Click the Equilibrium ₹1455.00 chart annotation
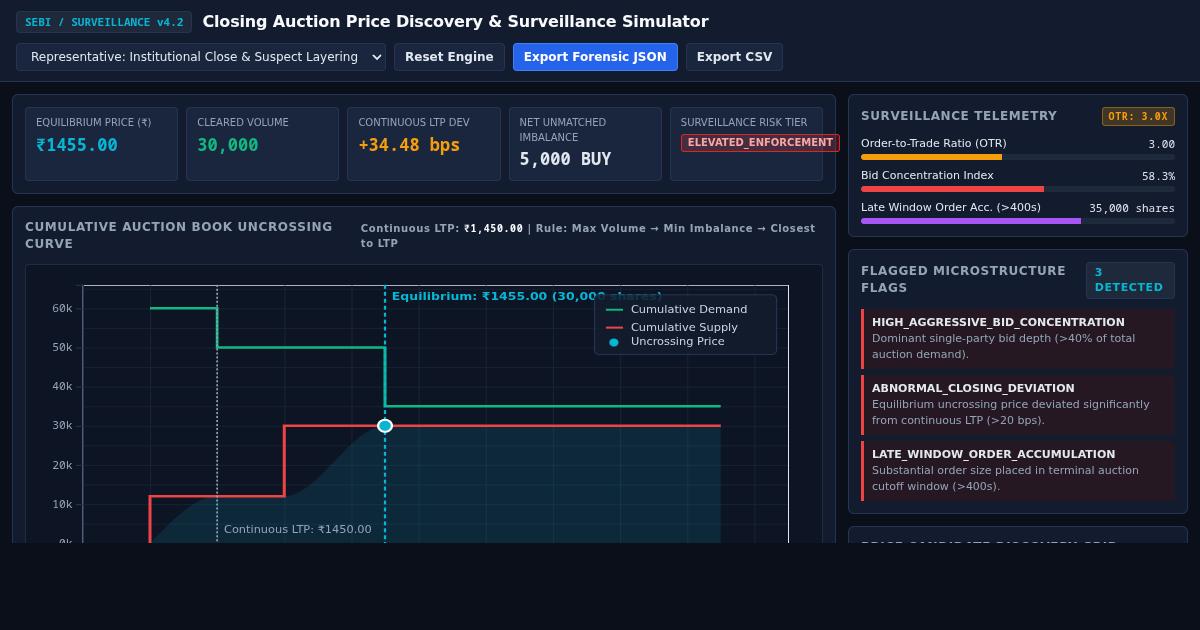1200x630 pixels. [x=526, y=296]
